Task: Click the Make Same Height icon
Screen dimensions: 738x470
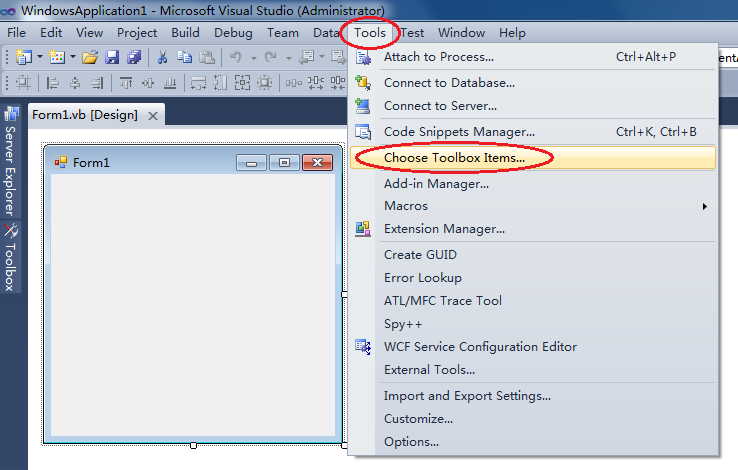Action: coord(220,83)
